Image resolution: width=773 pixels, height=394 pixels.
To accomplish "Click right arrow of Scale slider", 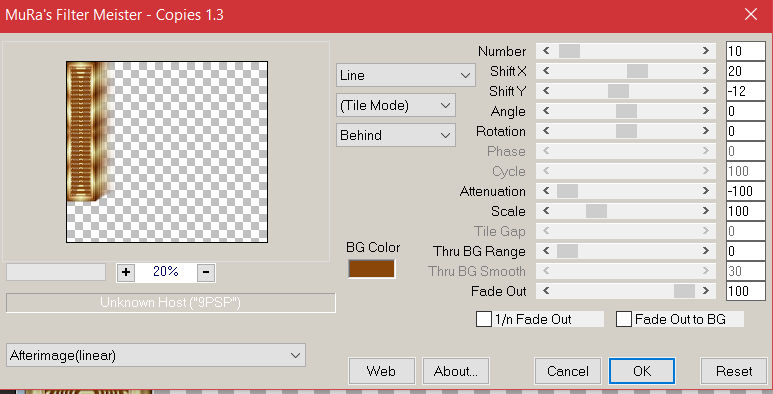I will pyautogui.click(x=705, y=211).
